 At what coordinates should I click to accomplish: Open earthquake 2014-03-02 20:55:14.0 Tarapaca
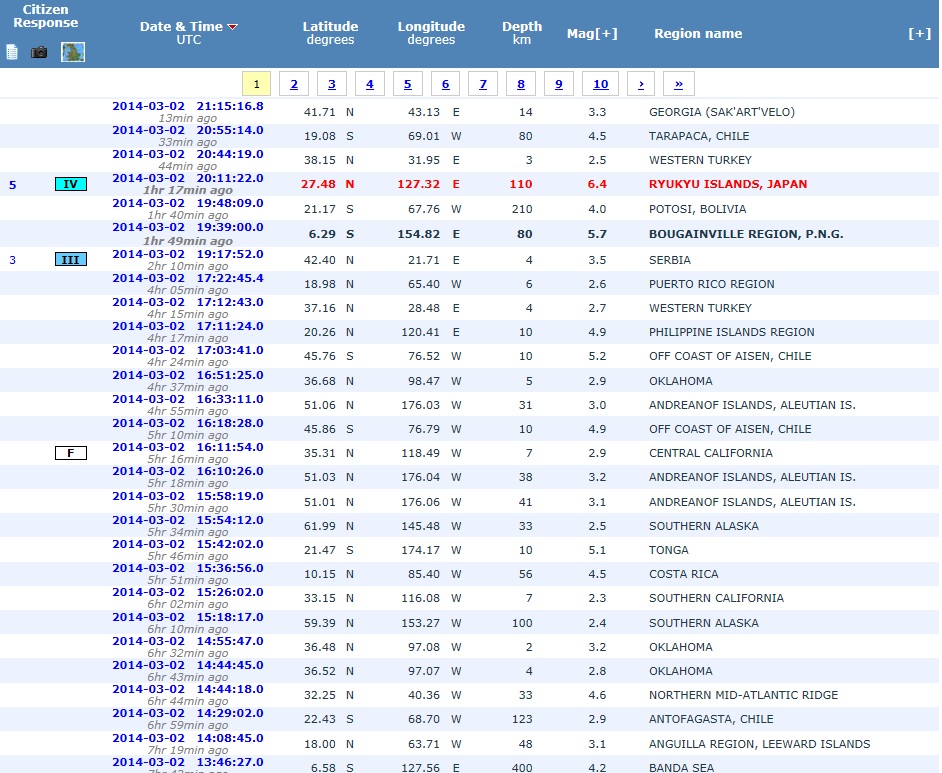tap(188, 130)
